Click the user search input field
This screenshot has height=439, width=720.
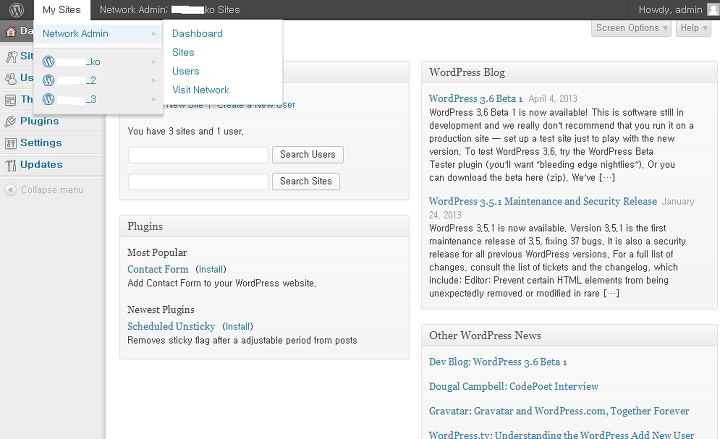198,155
